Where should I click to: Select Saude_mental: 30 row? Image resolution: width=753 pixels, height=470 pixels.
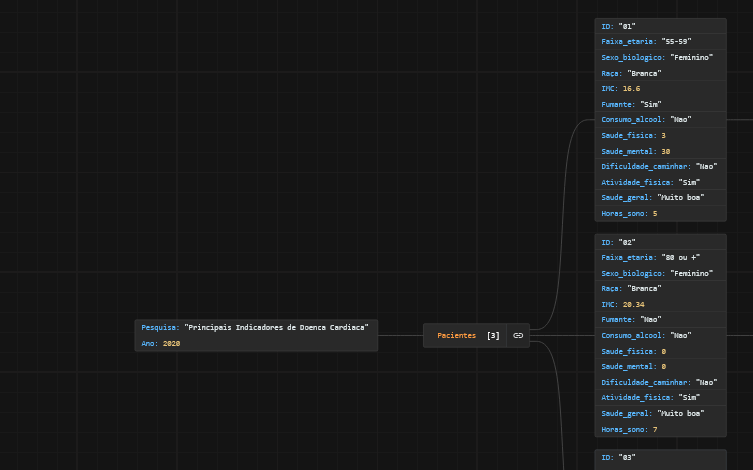(660, 151)
